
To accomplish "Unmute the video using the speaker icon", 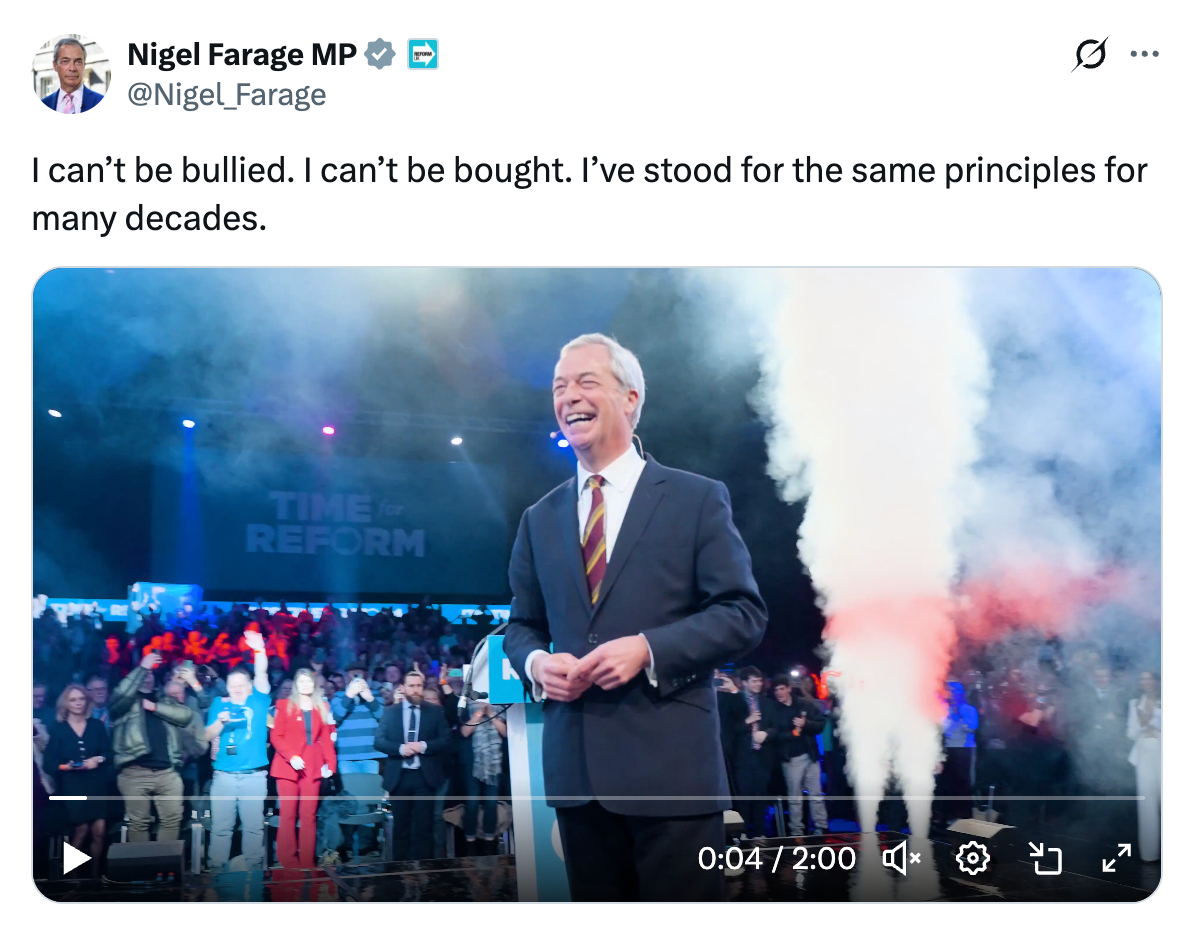I will 900,858.
